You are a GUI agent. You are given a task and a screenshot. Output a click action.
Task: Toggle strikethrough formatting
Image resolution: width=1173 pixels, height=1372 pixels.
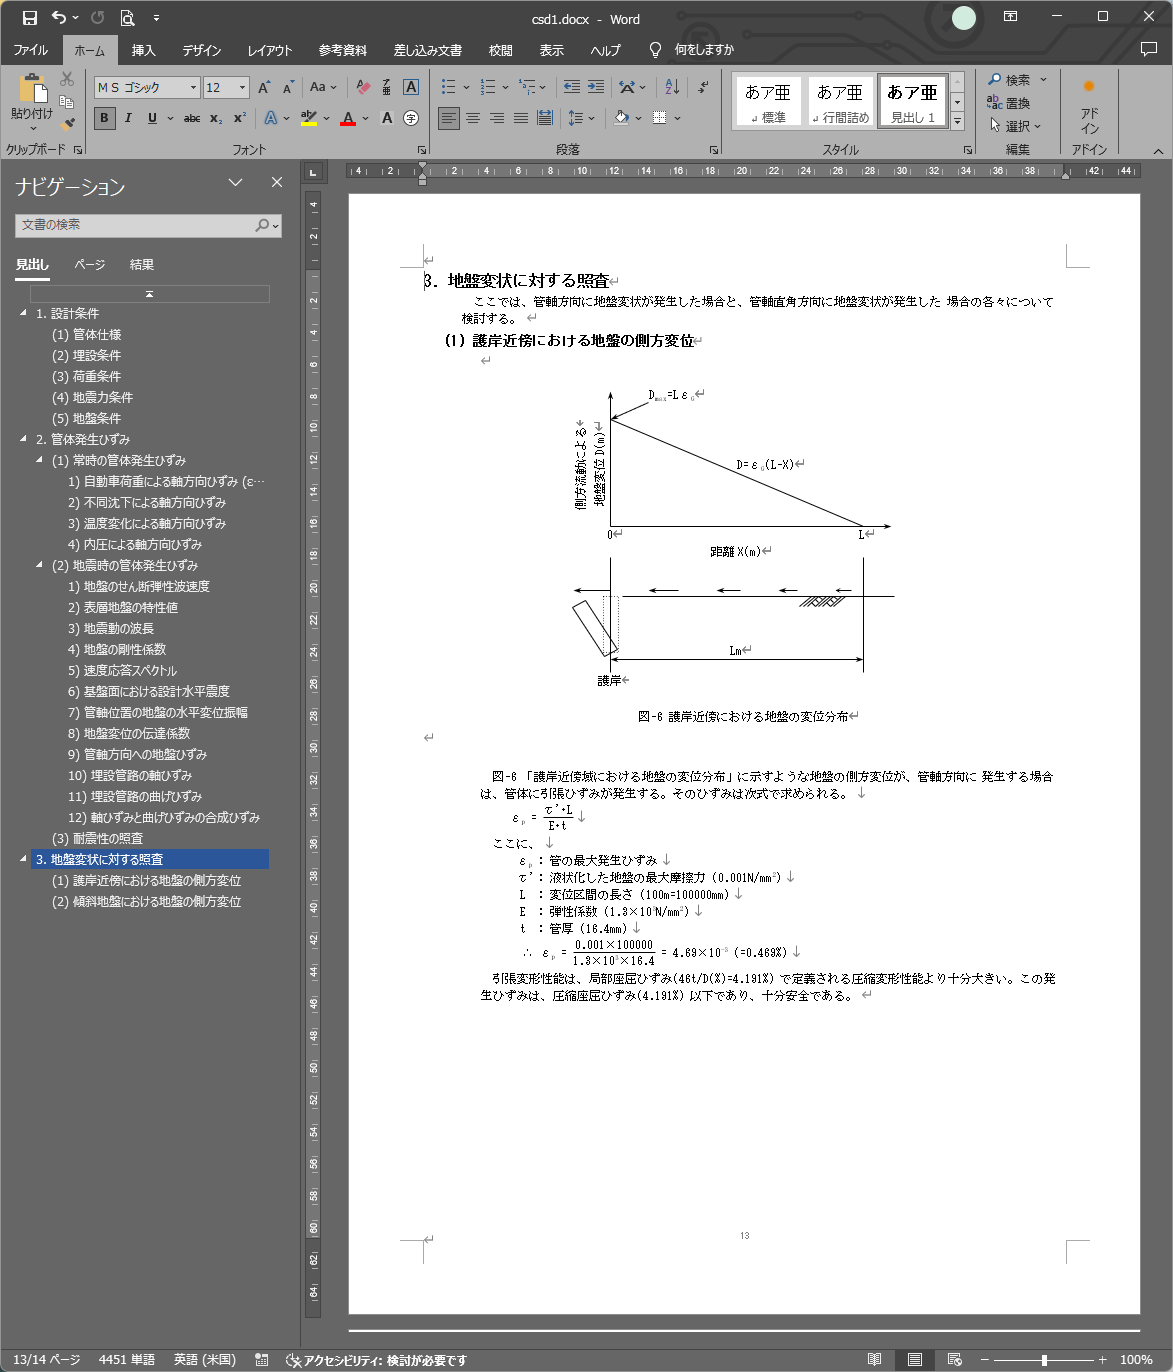tap(192, 118)
